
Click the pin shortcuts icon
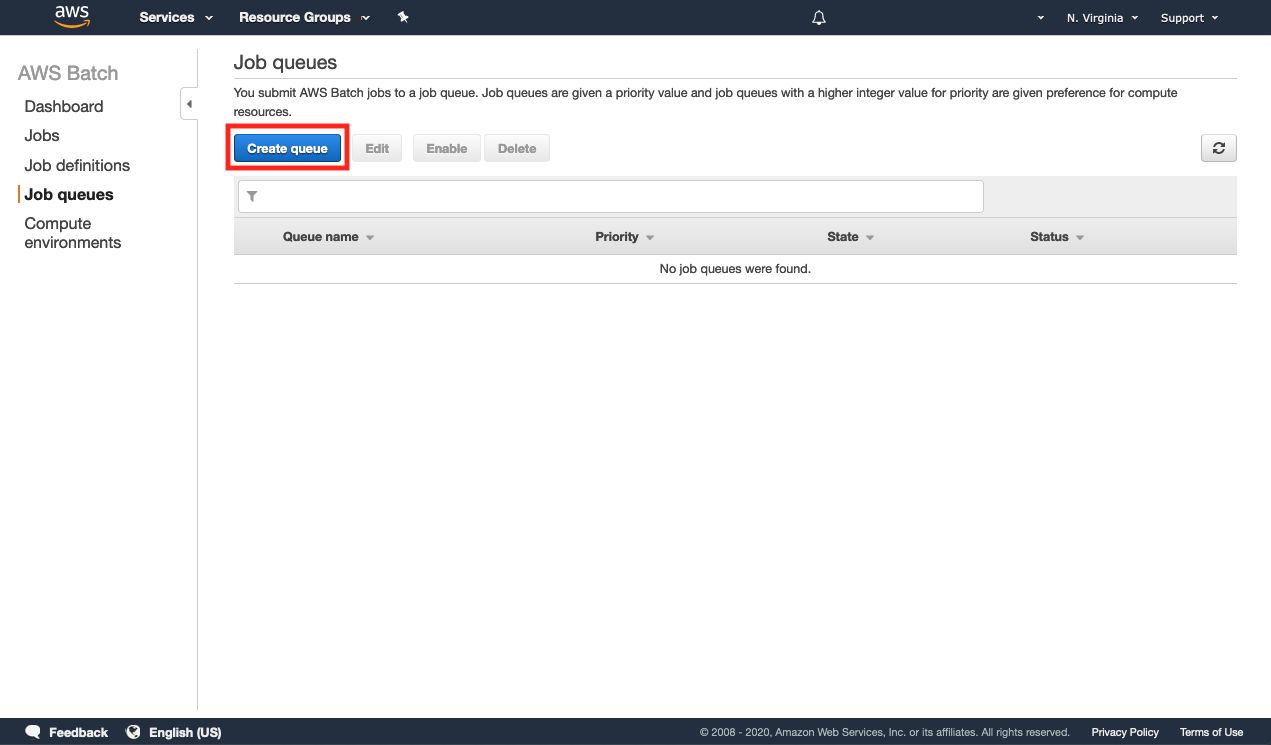tap(403, 18)
